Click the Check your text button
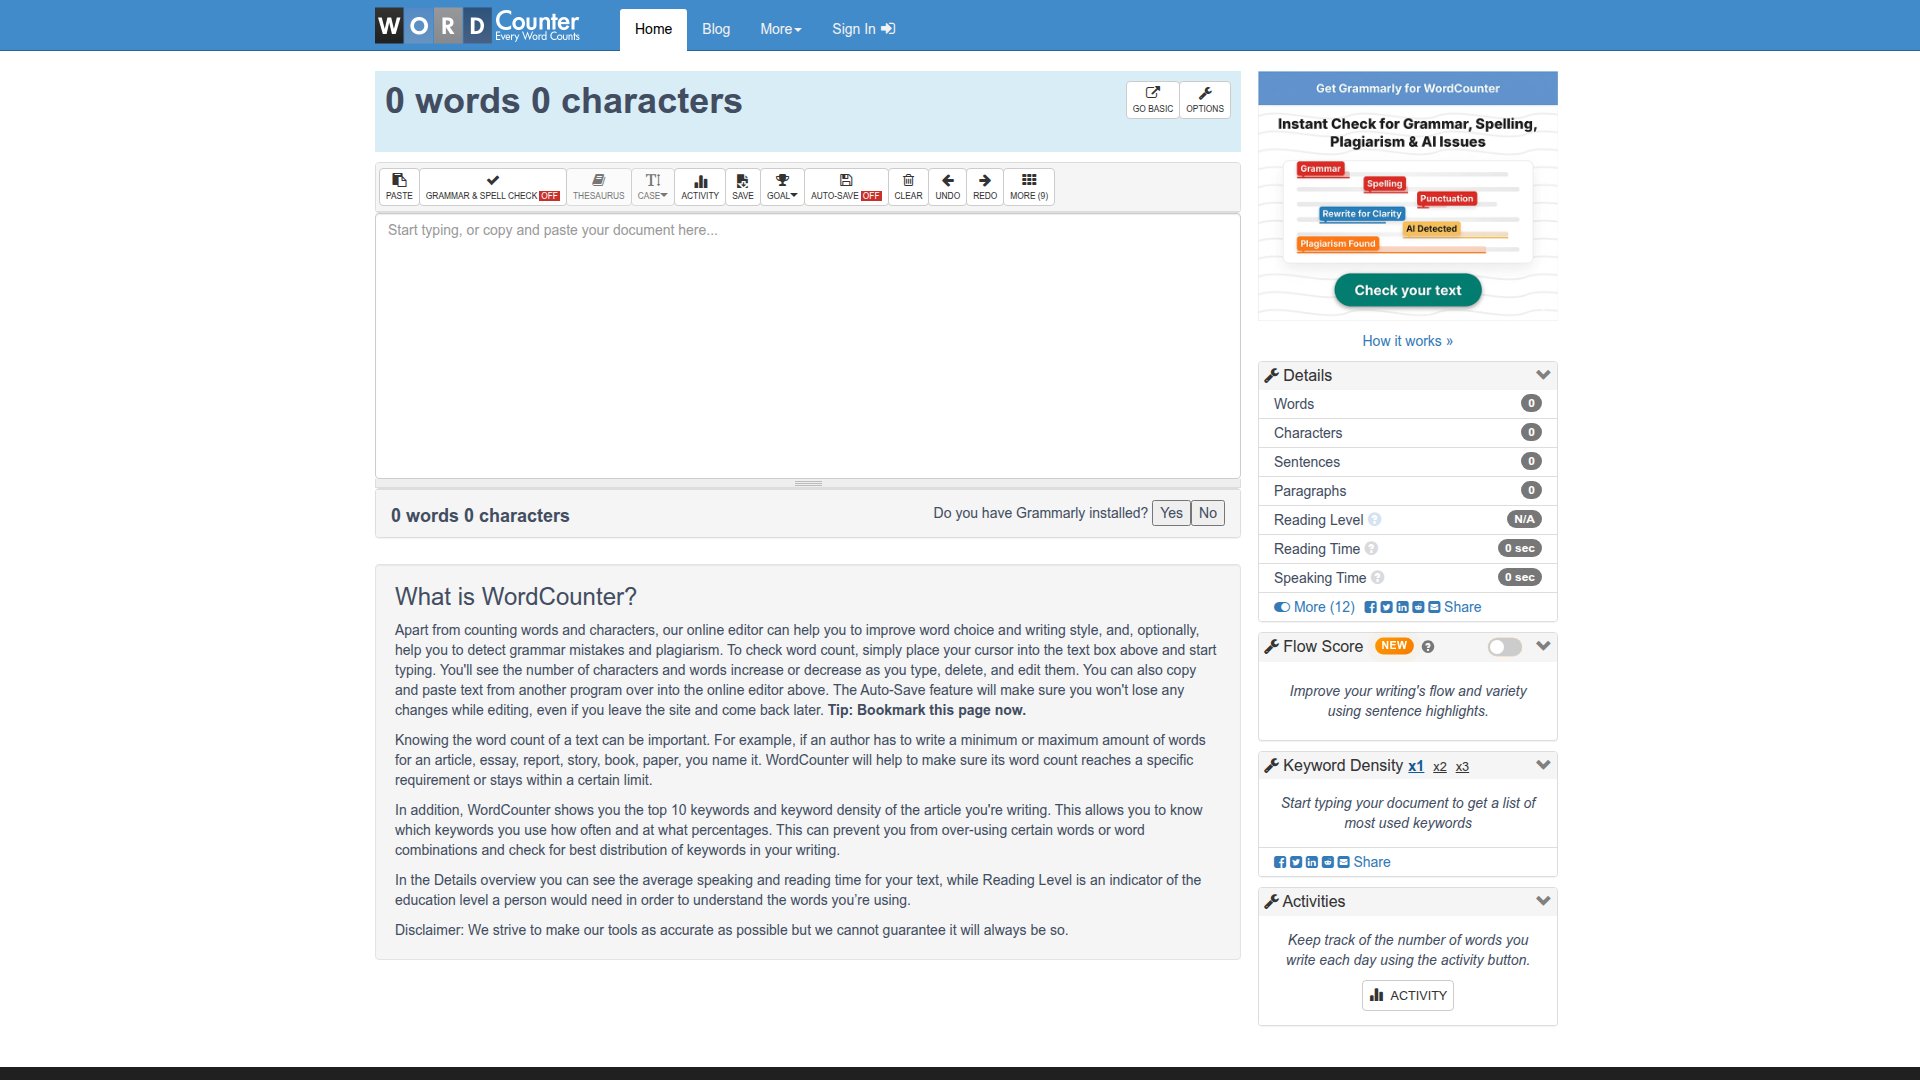Image resolution: width=1920 pixels, height=1080 pixels. pos(1408,291)
